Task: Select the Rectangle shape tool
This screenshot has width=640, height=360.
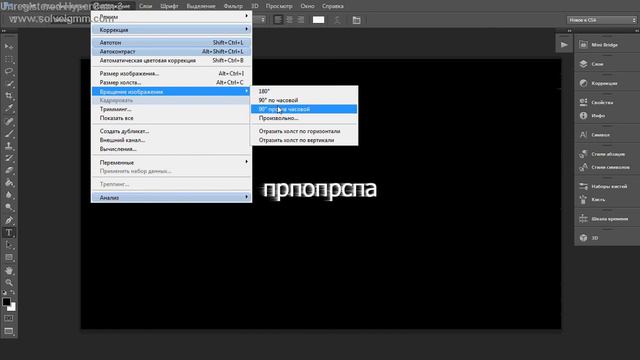Action: tap(9, 258)
